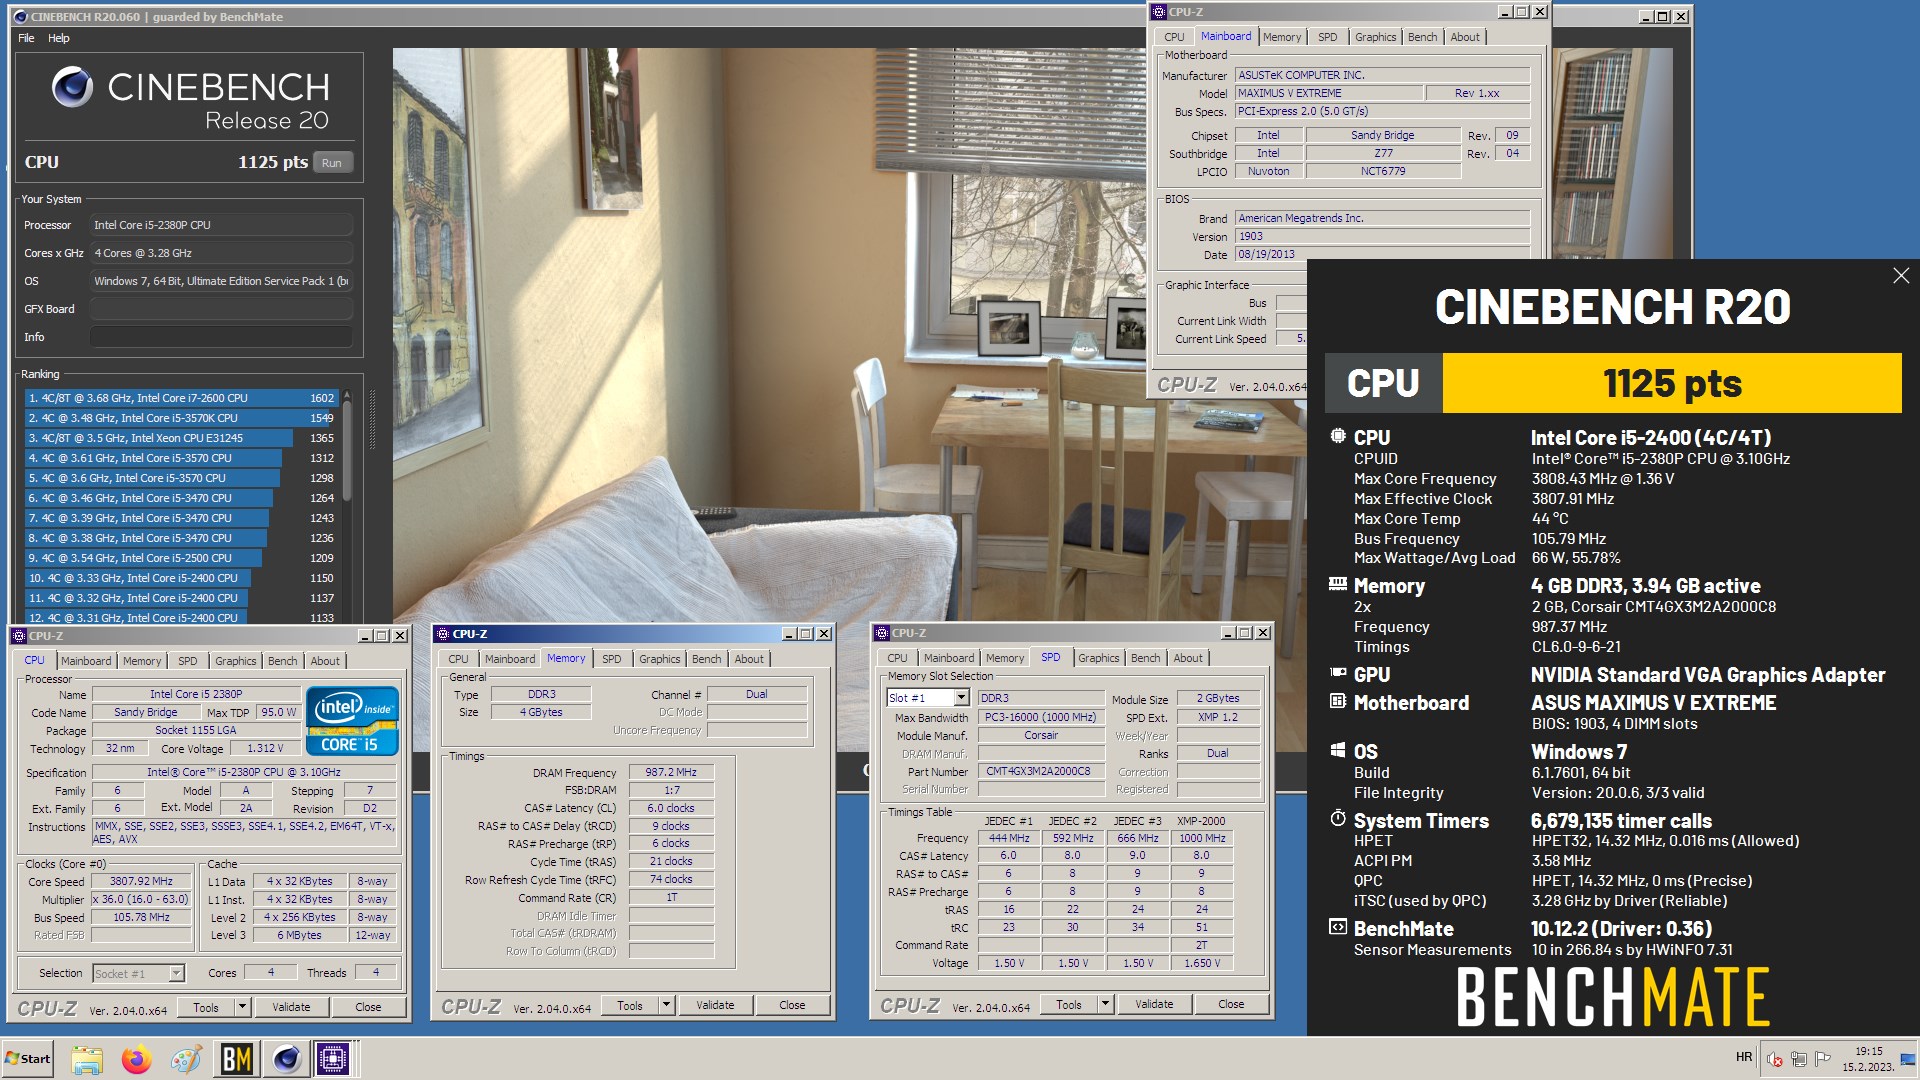Open the File menu in Cinebench
Screen dimensions: 1920x1080
coord(26,38)
